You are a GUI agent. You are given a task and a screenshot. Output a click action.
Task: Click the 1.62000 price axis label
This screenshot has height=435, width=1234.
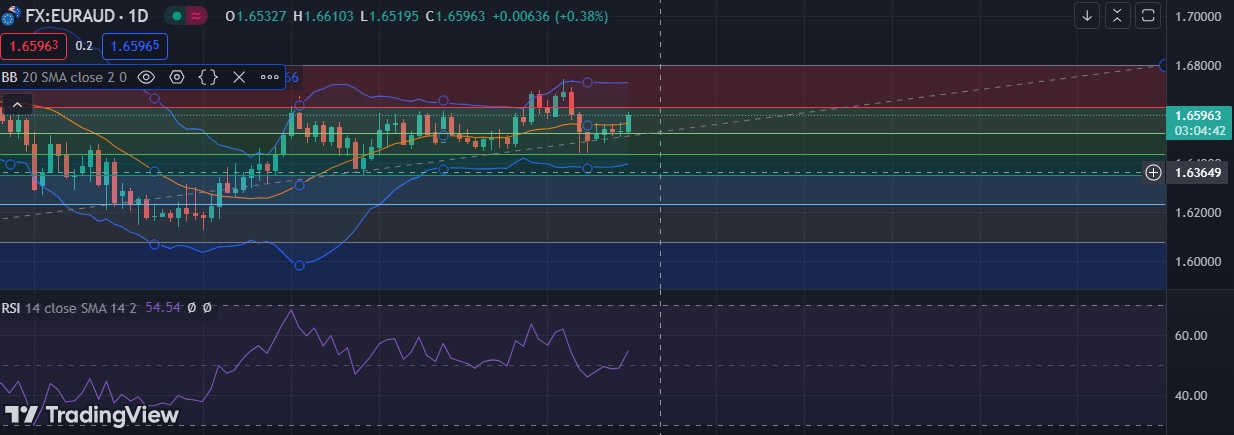[1199, 213]
